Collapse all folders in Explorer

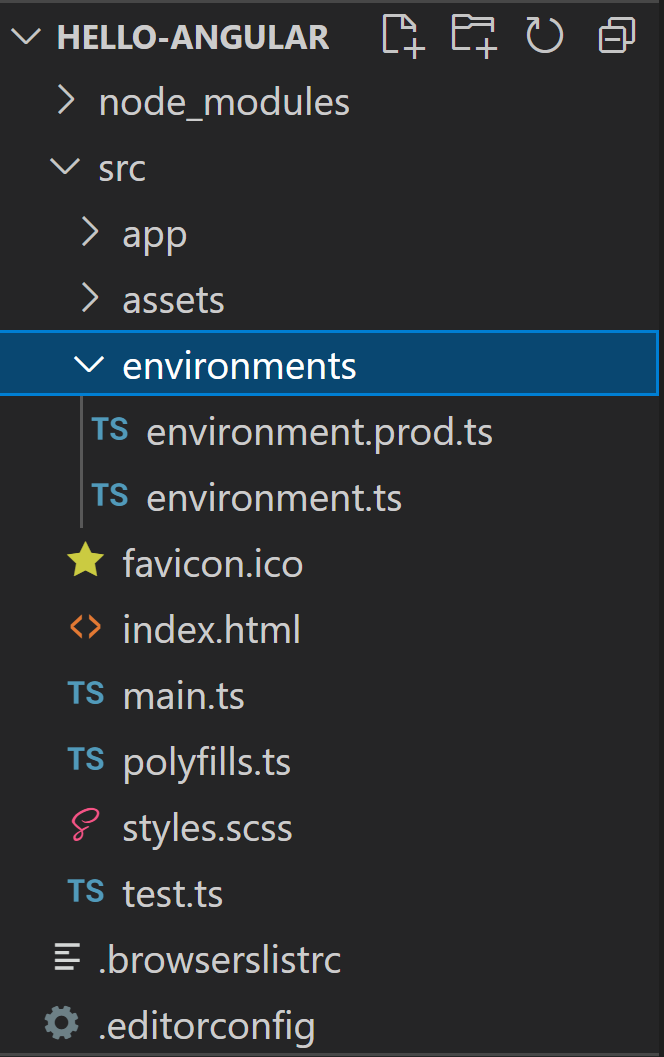point(617,36)
